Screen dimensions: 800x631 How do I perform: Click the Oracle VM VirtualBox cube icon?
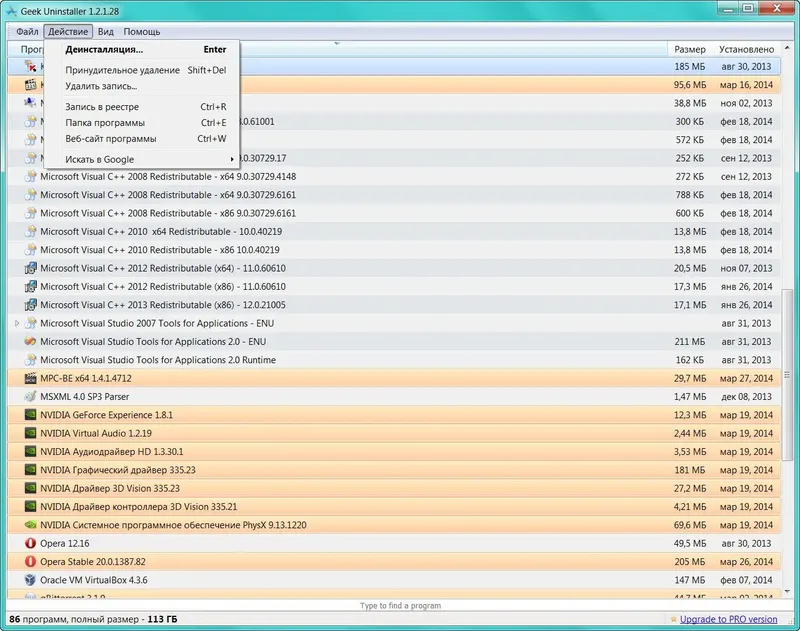pos(30,580)
